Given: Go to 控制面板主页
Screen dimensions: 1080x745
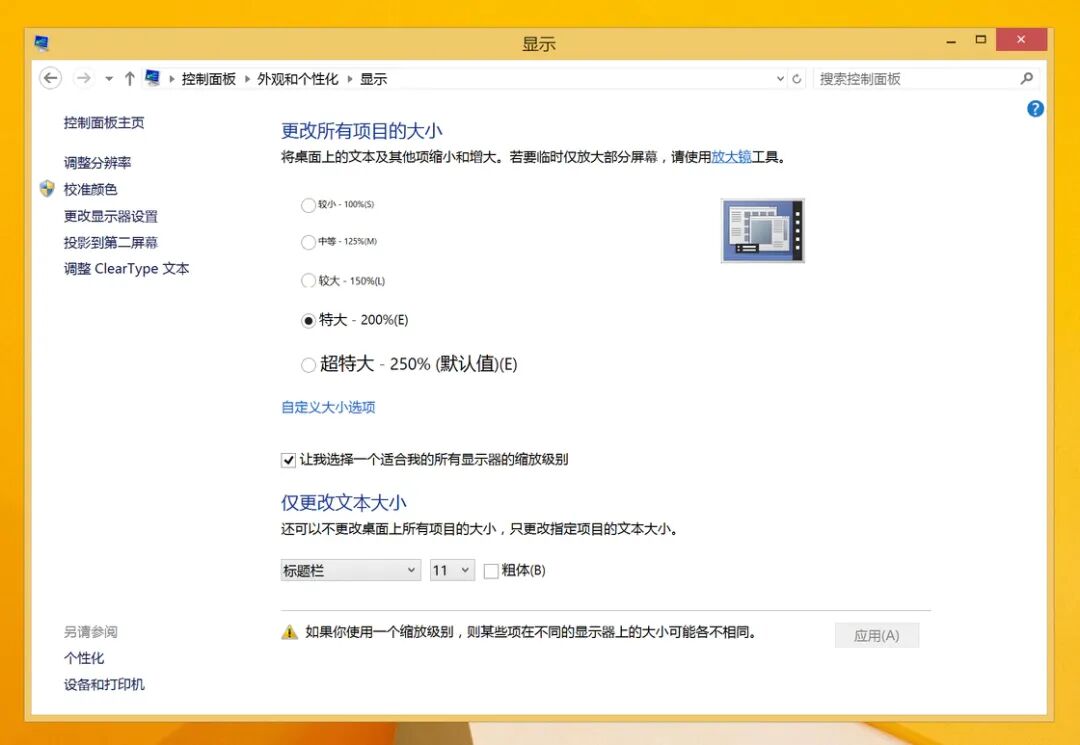Looking at the screenshot, I should [x=104, y=123].
